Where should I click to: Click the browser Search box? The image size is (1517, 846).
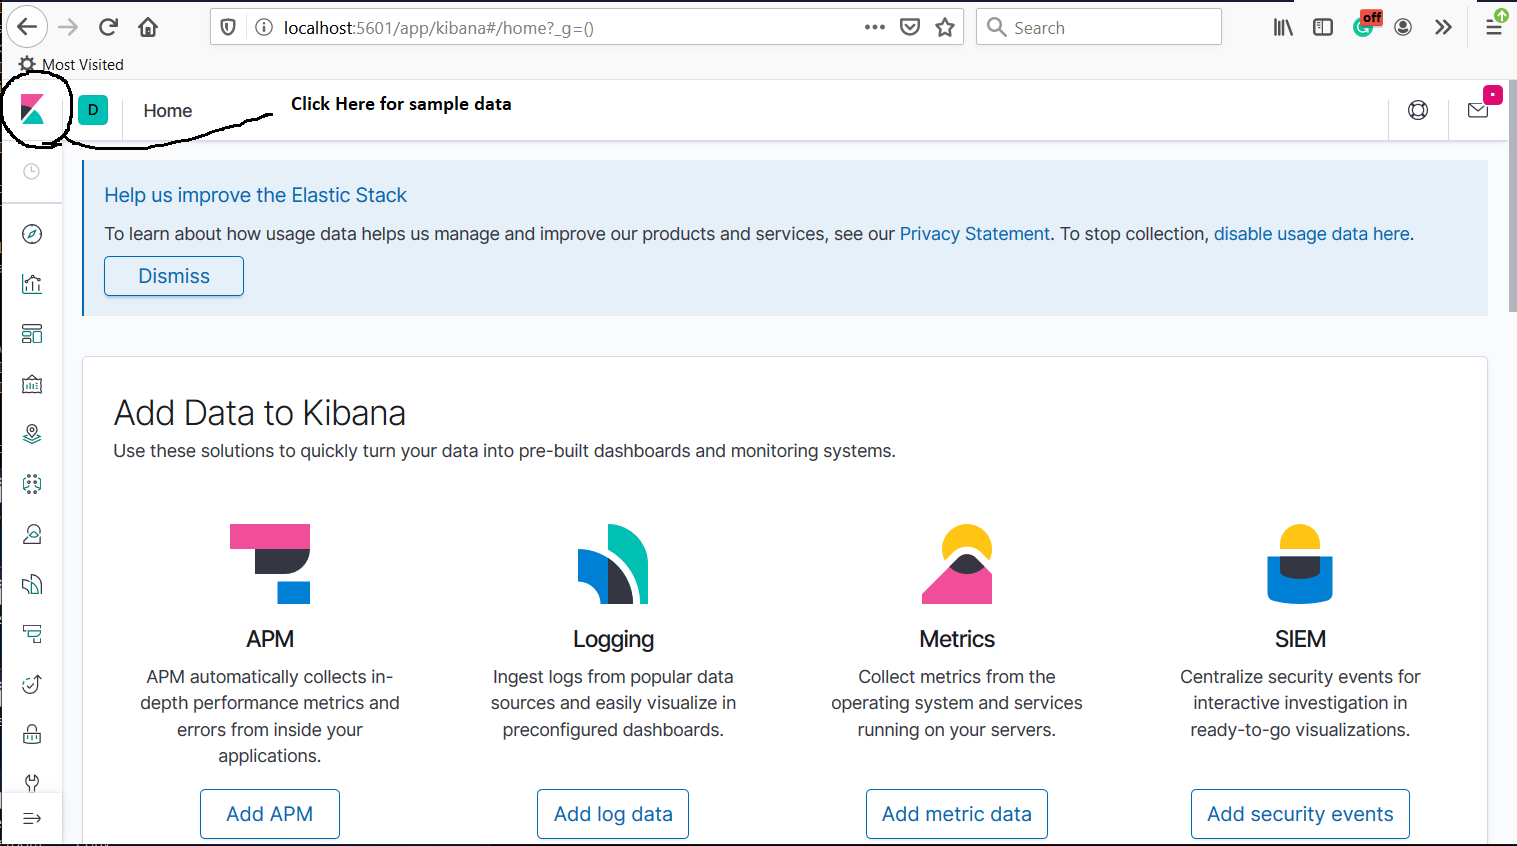(x=1099, y=27)
